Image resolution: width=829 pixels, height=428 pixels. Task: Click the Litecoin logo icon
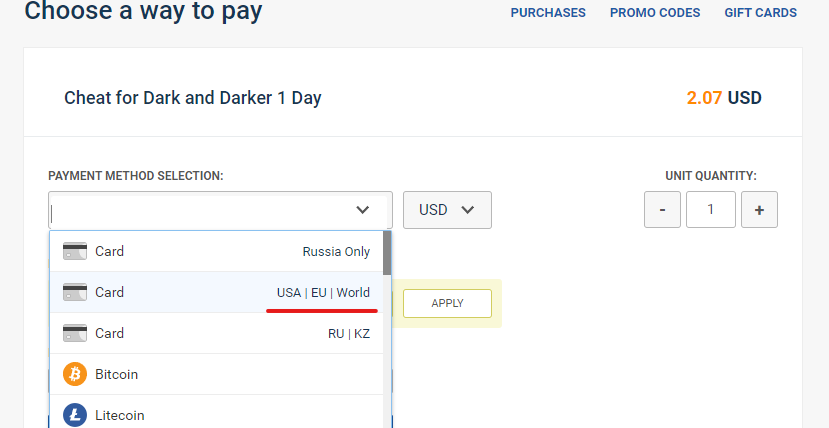click(x=75, y=415)
